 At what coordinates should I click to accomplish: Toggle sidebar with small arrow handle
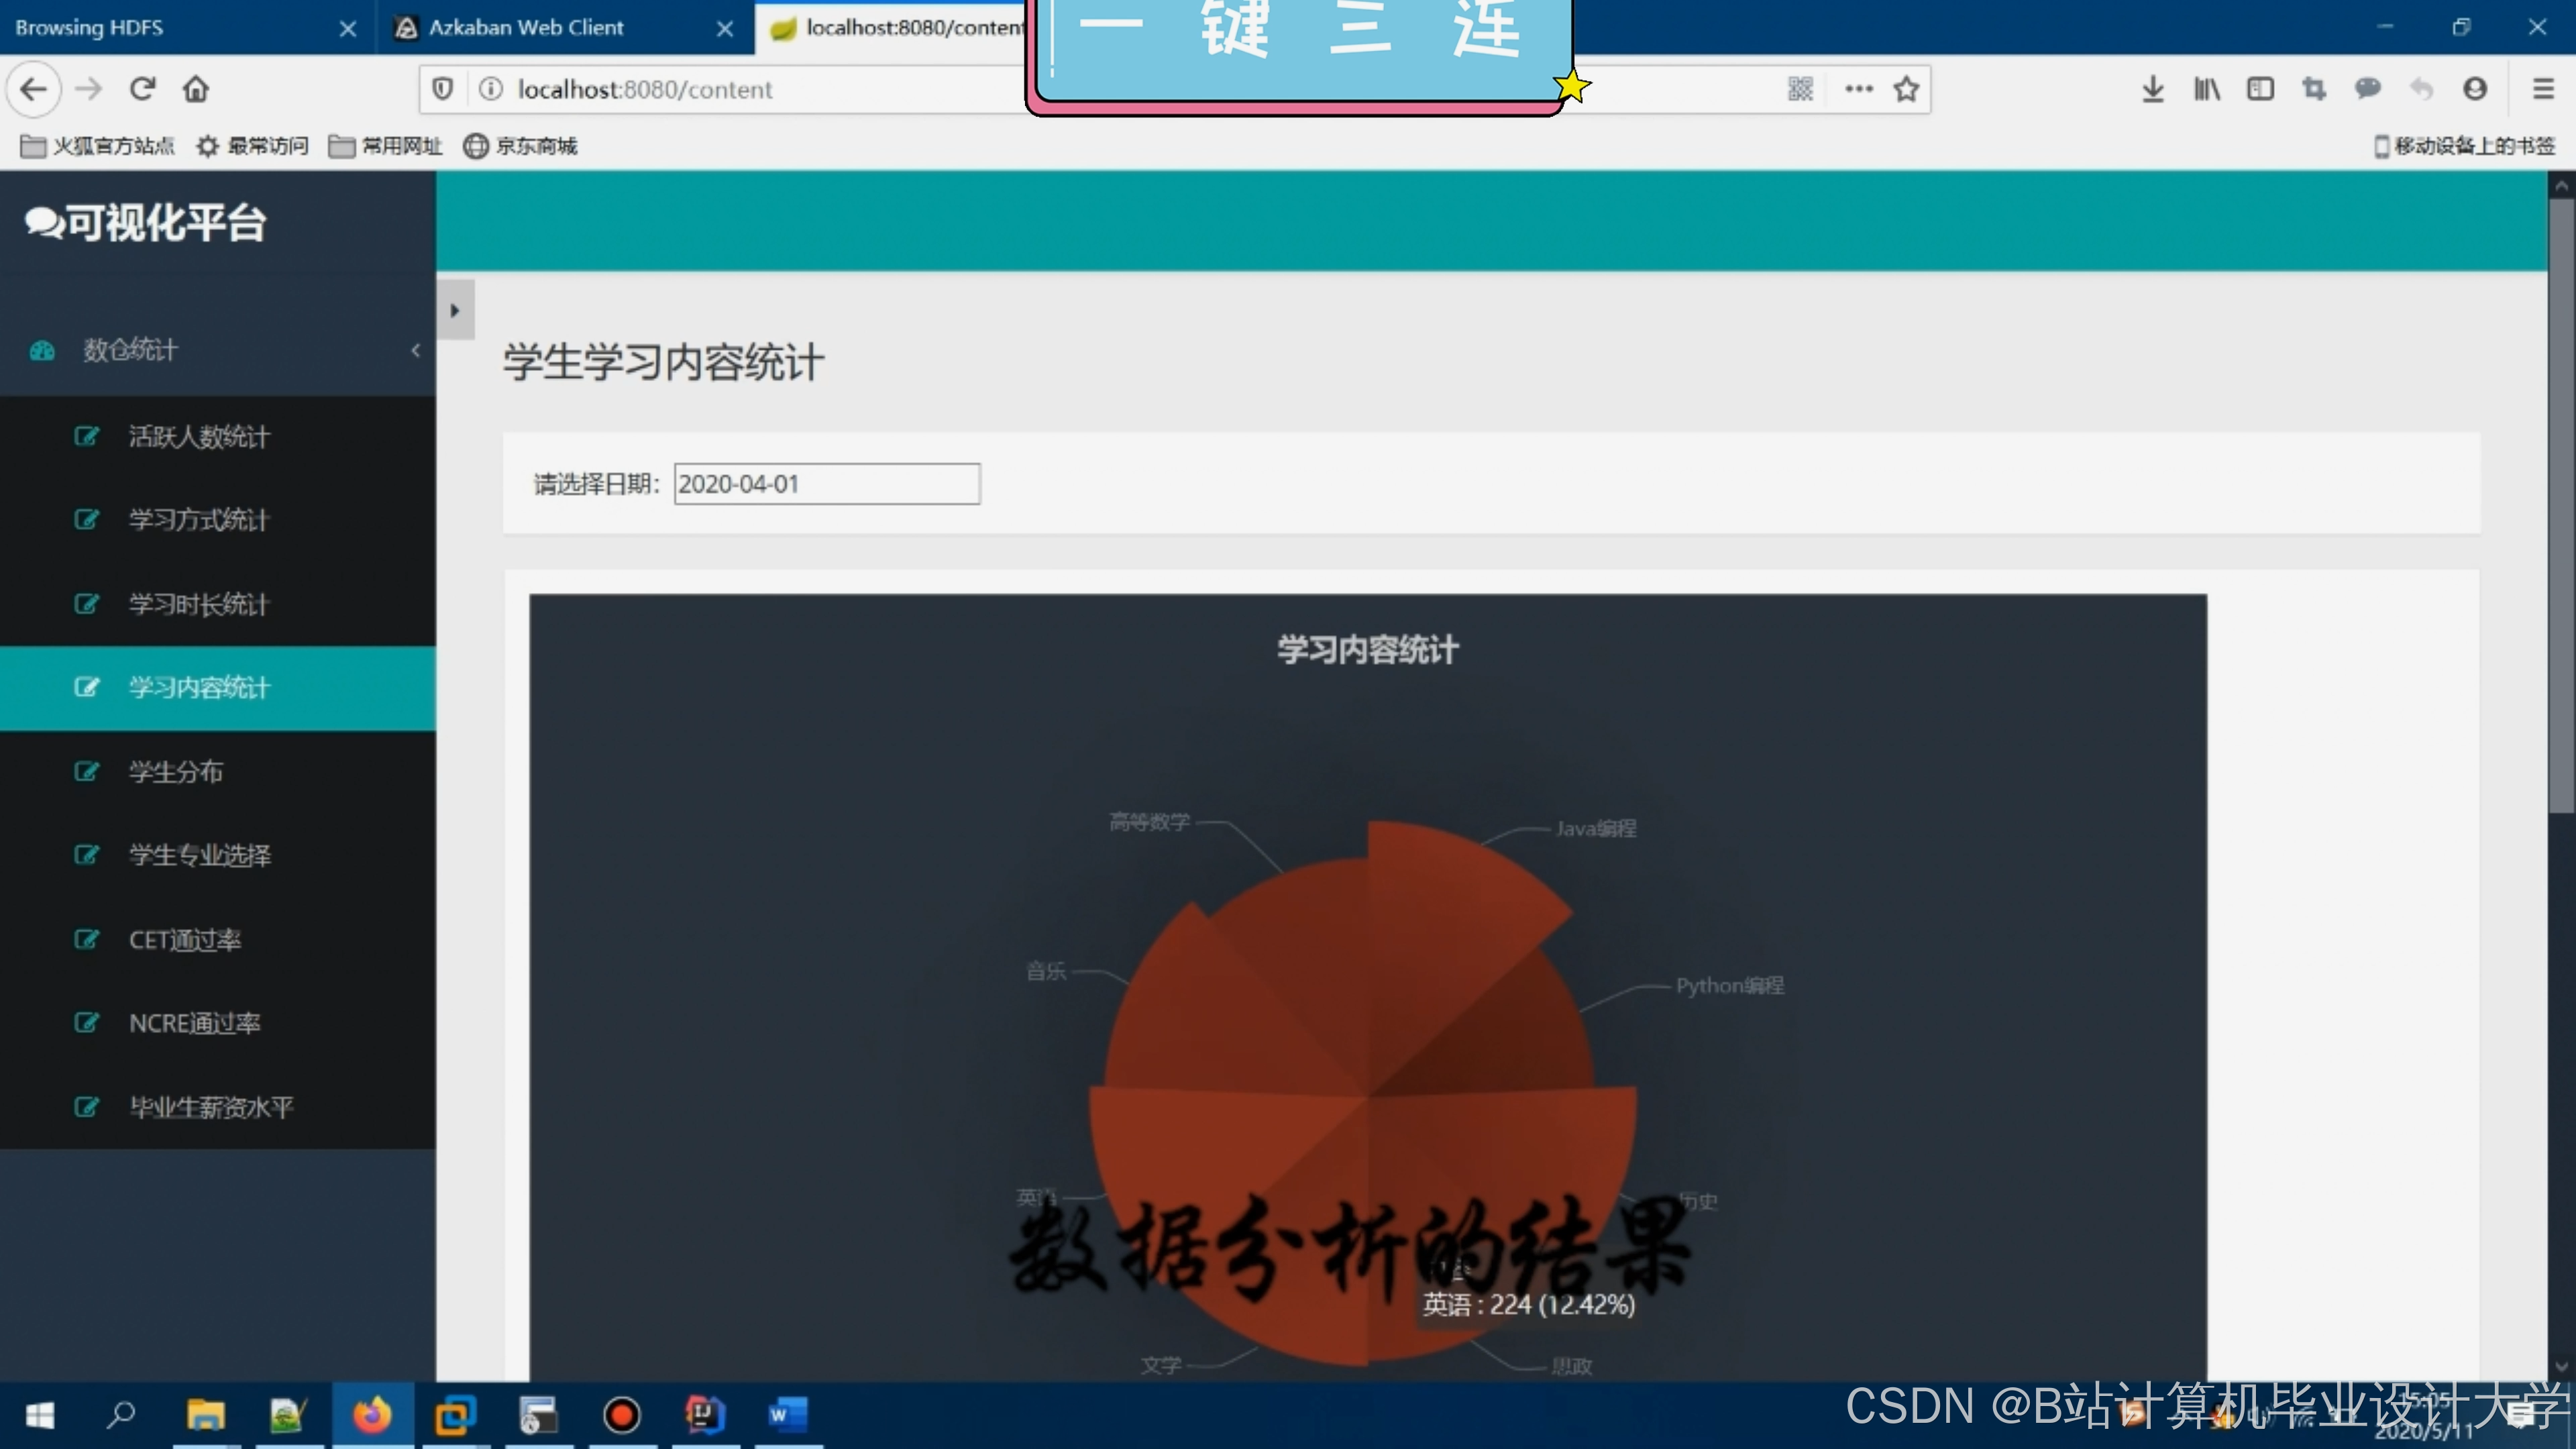455,310
